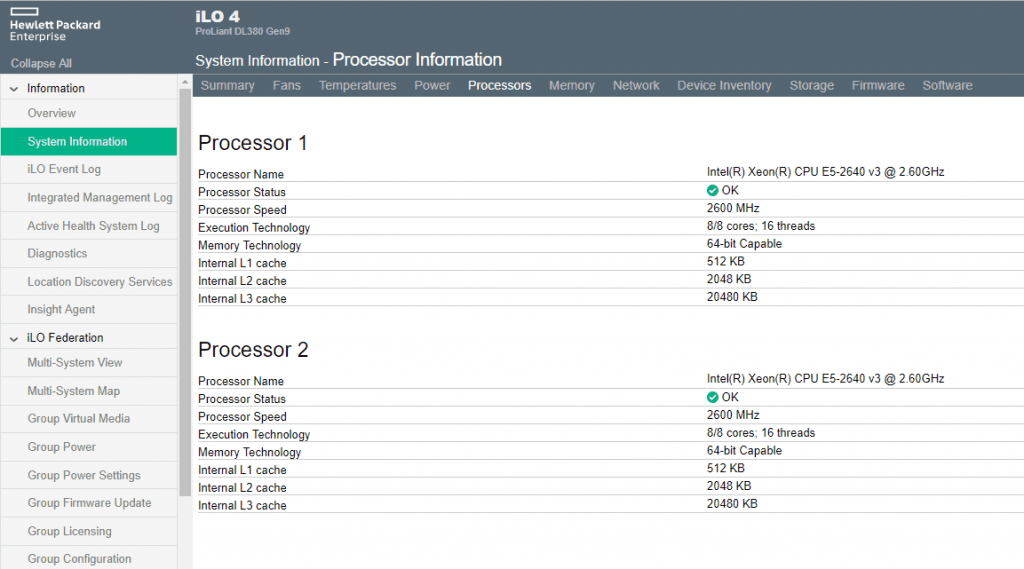Click Processor 2 'Memory Technology' label
This screenshot has height=569, width=1024.
pos(249,452)
